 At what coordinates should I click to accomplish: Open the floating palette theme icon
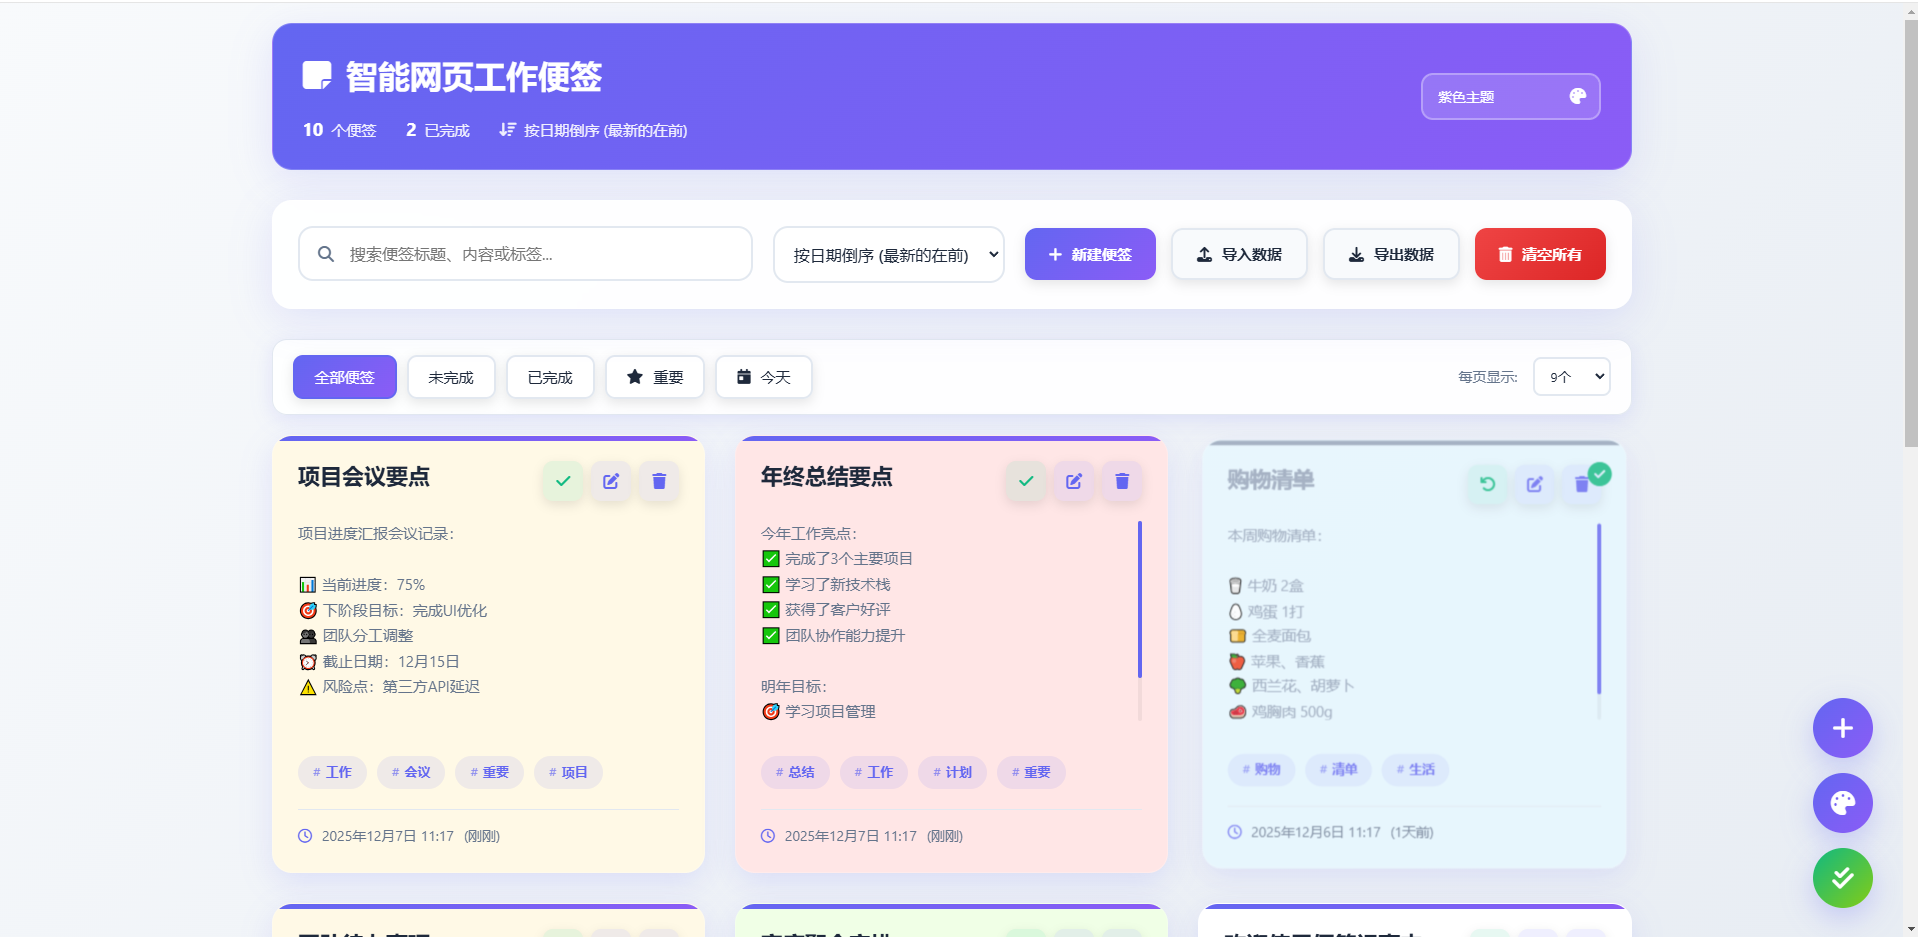click(1841, 803)
